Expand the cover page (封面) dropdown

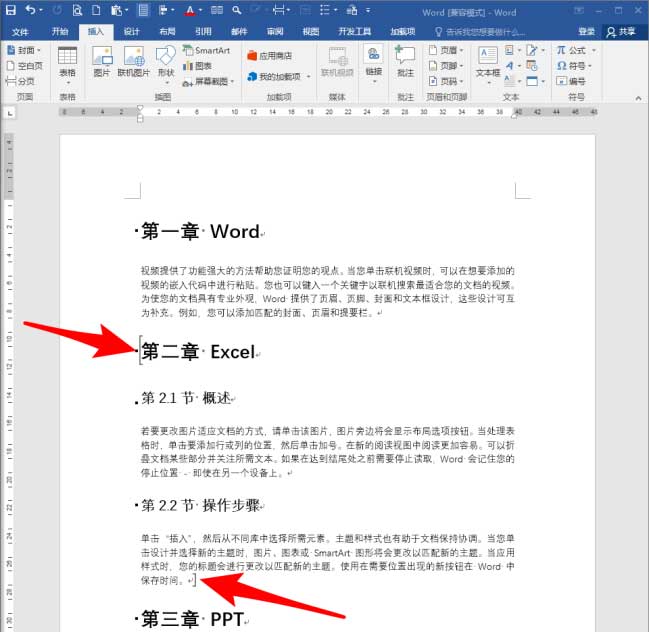coord(39,50)
